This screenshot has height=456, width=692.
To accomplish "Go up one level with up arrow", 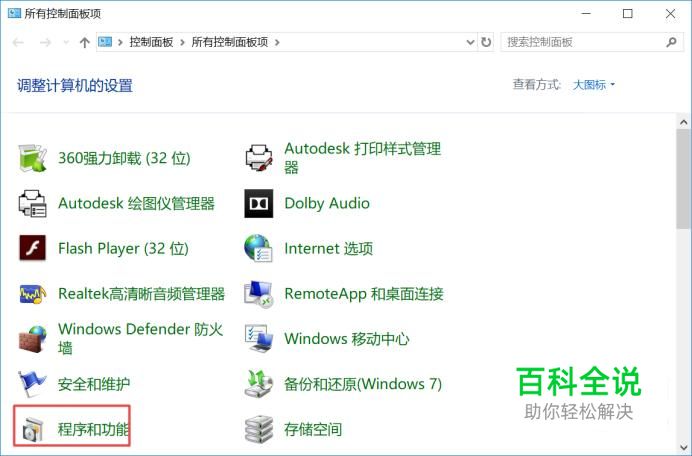I will click(x=84, y=42).
